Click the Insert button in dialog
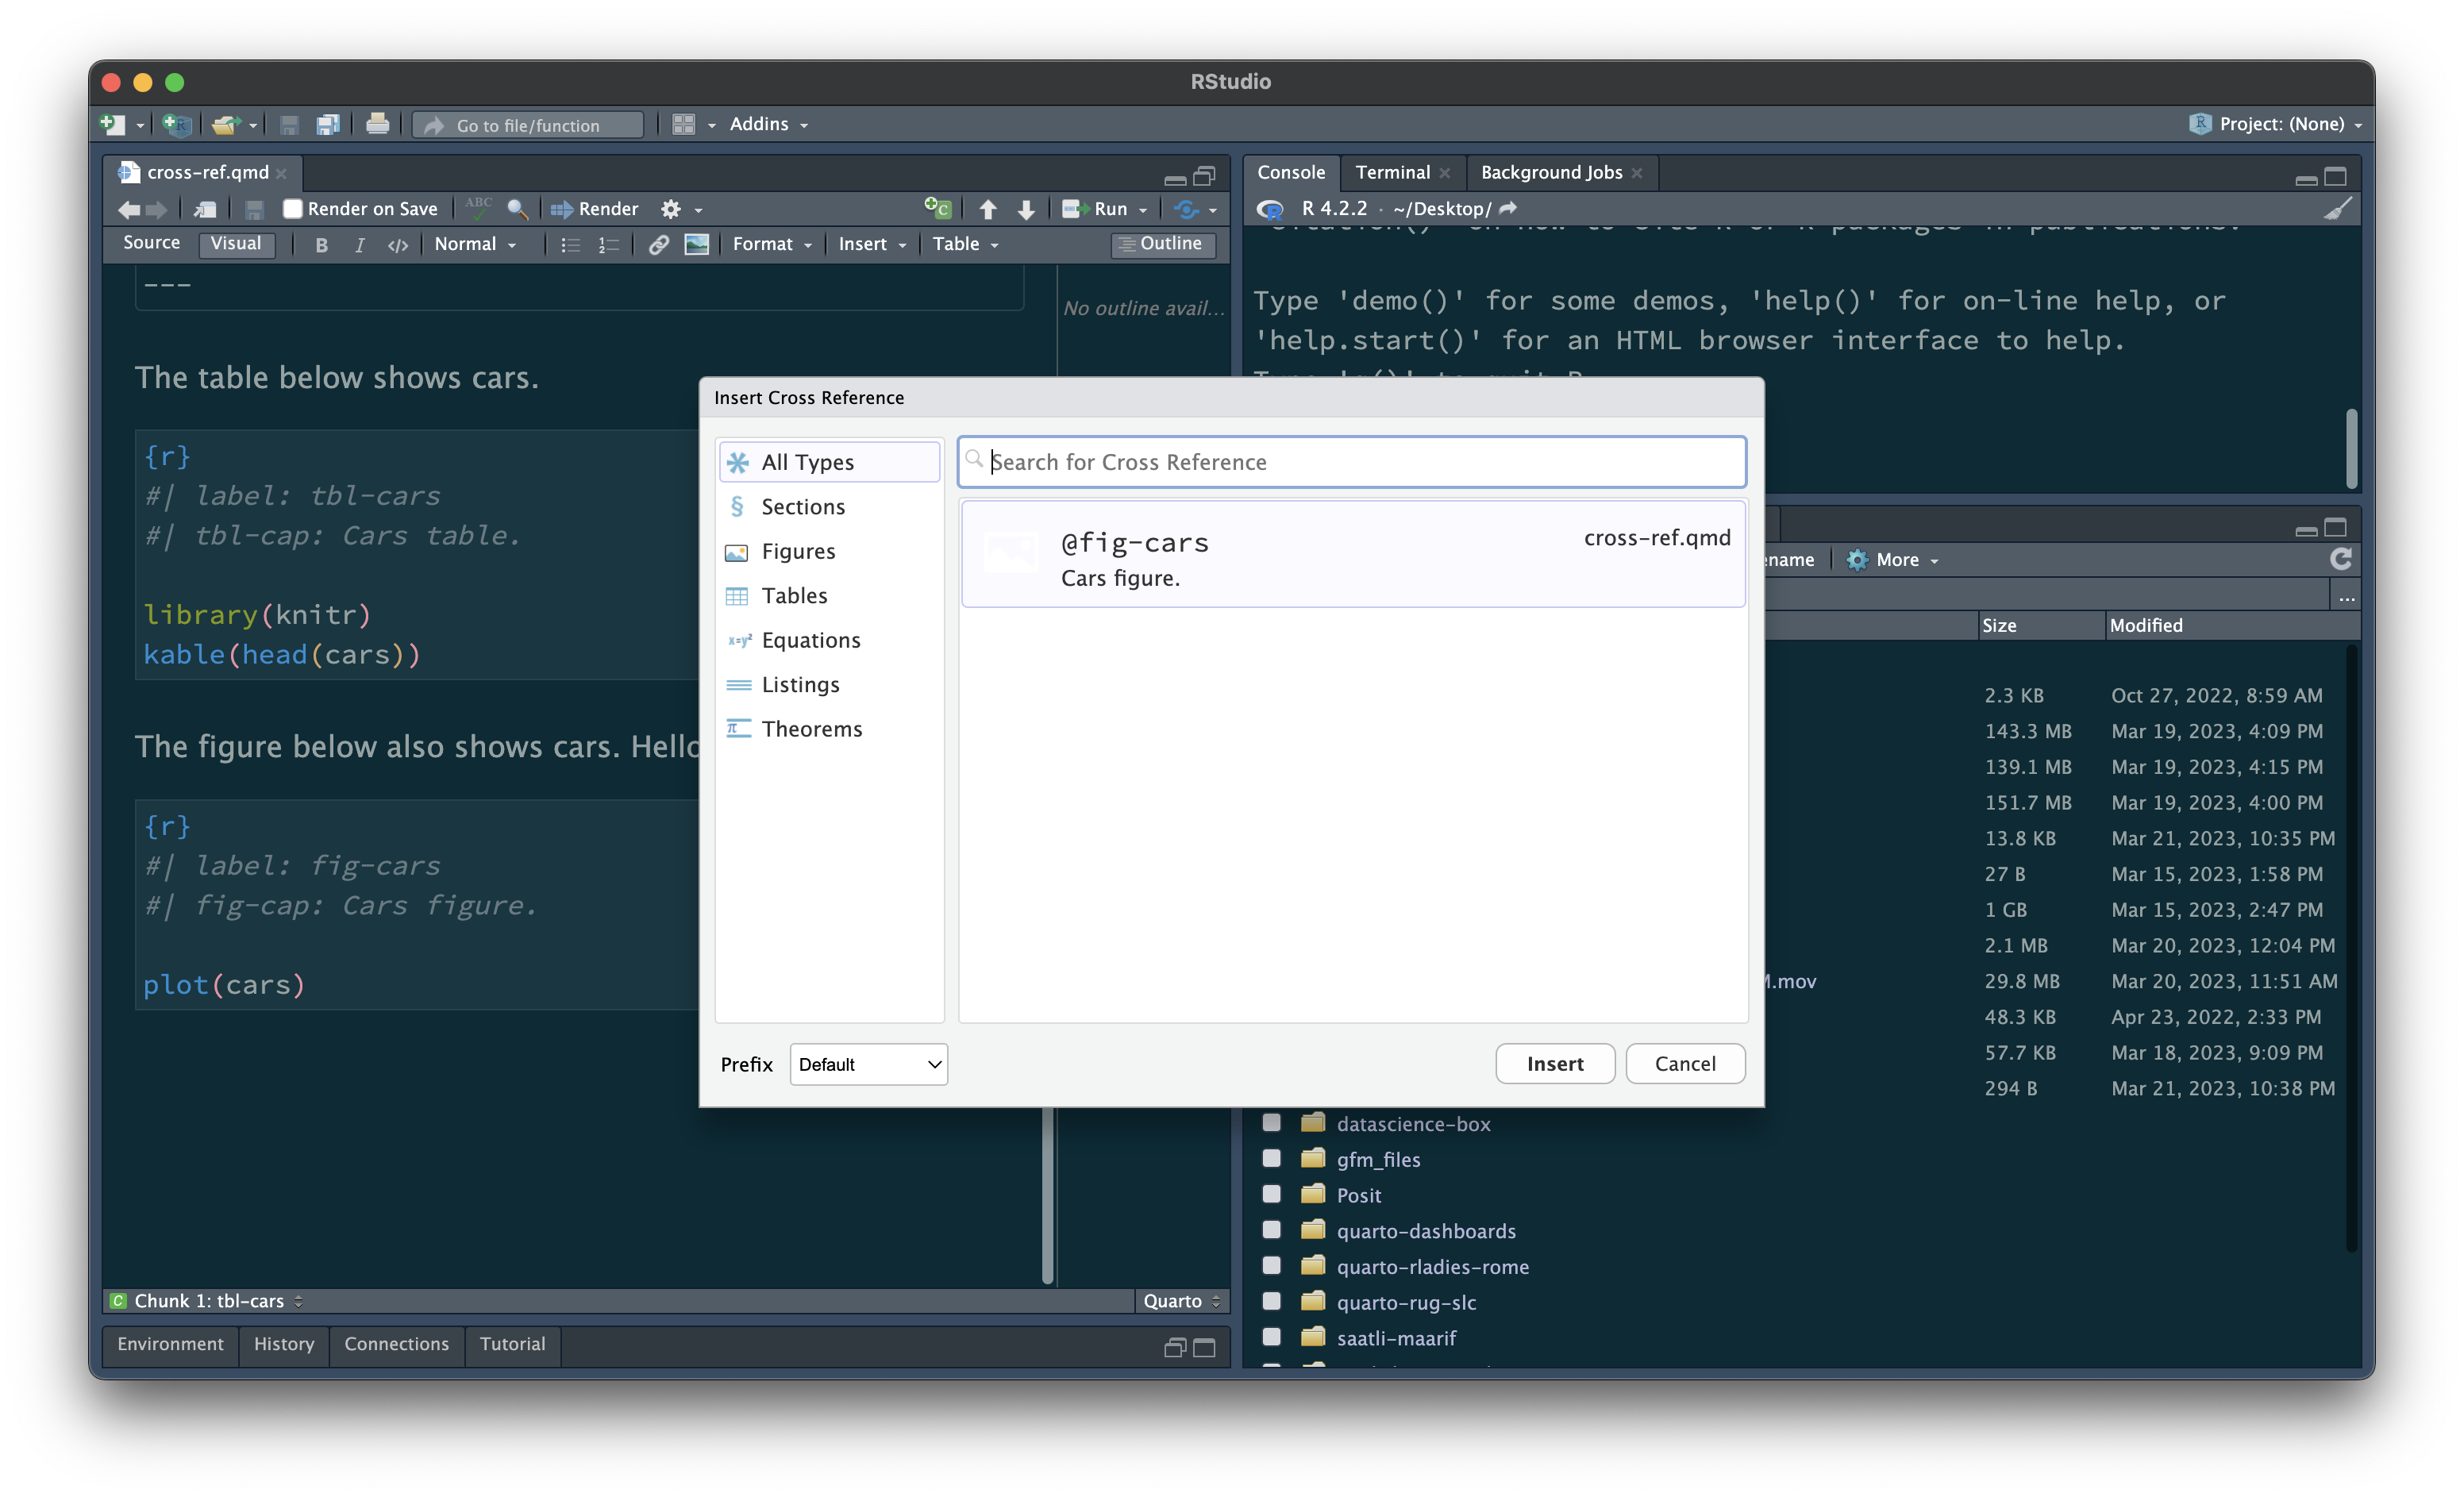The image size is (2464, 1497). click(1555, 1064)
